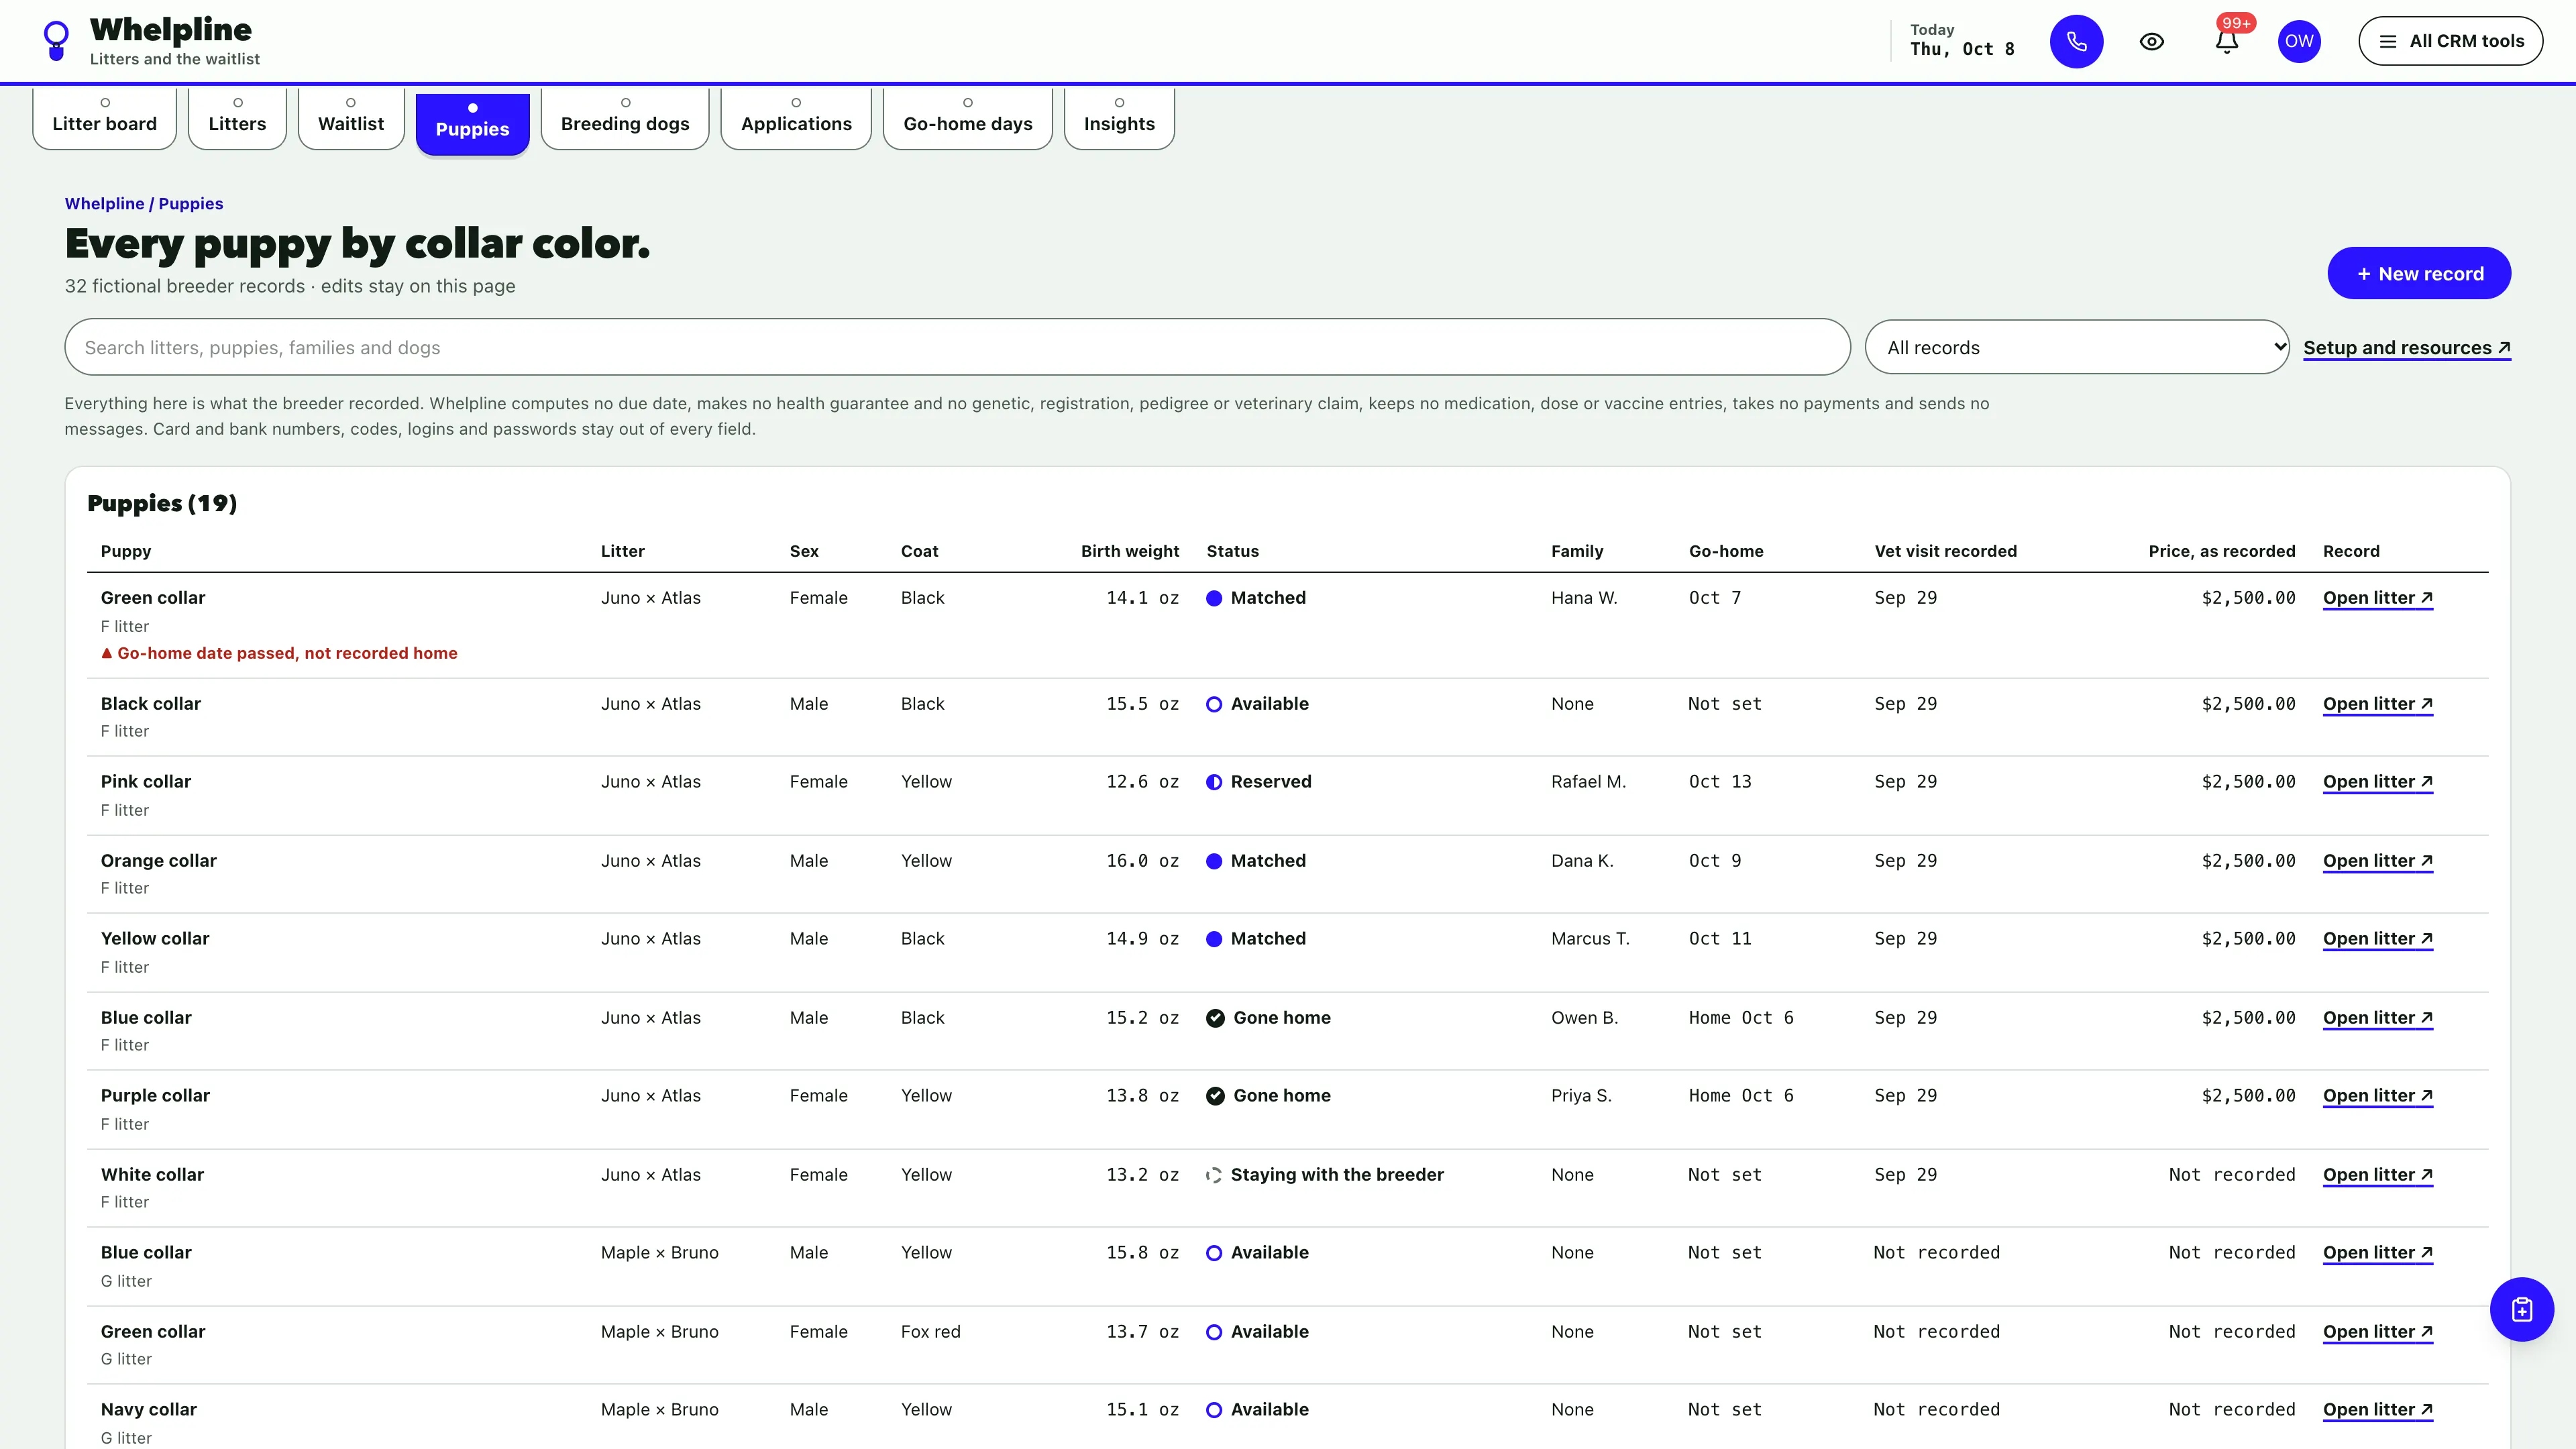Image resolution: width=2576 pixels, height=1449 pixels.
Task: Open litter for Pink collar row
Action: click(2377, 782)
